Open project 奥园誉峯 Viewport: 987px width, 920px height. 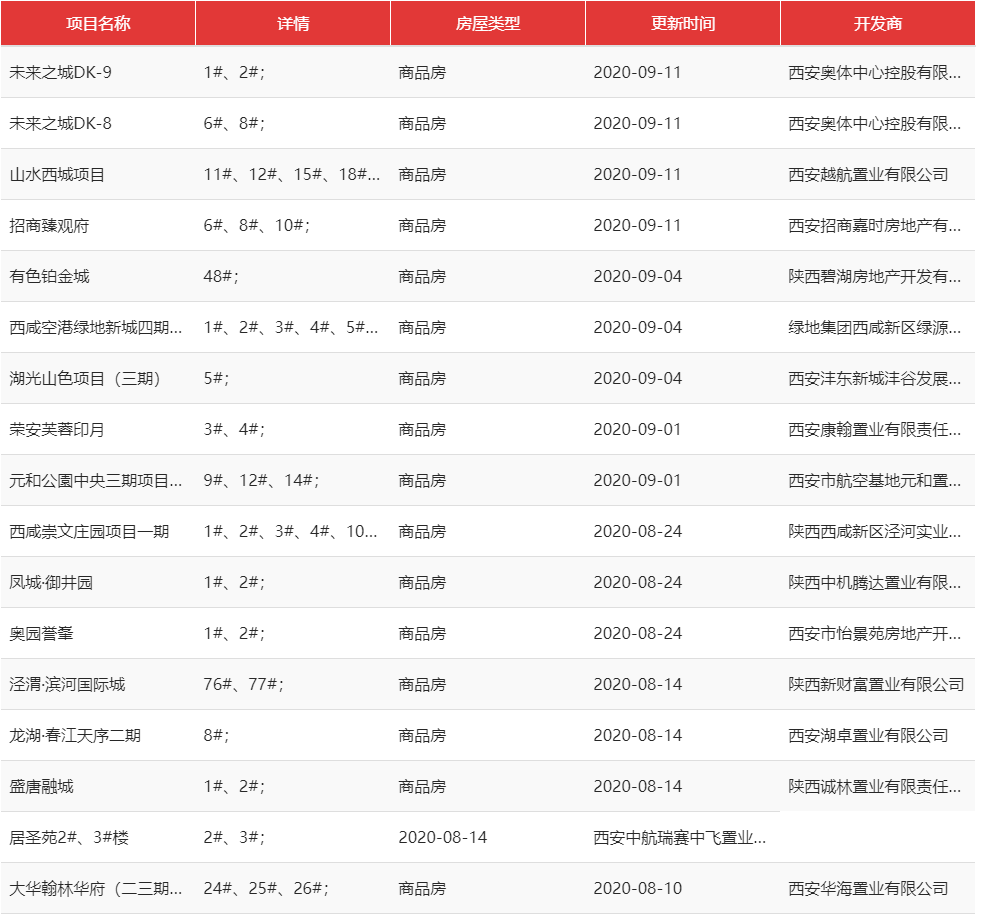pos(41,633)
